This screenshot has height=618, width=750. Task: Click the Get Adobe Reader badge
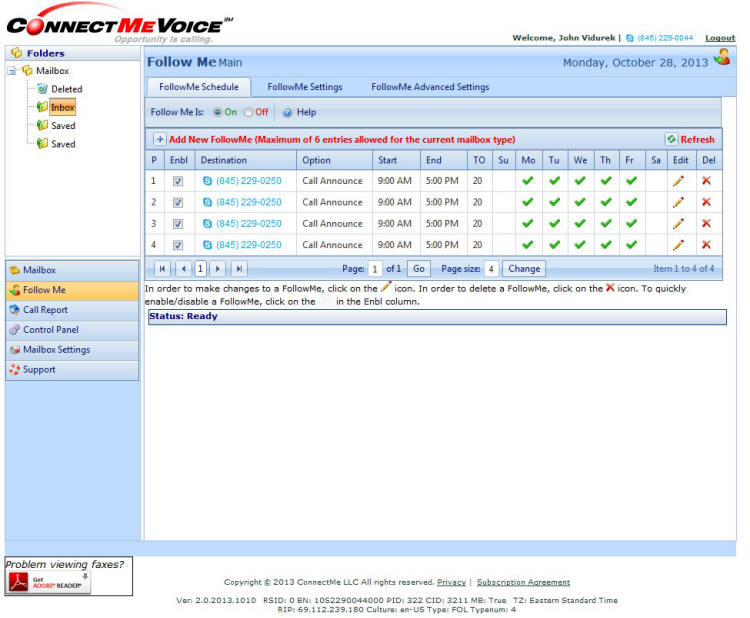pos(48,582)
